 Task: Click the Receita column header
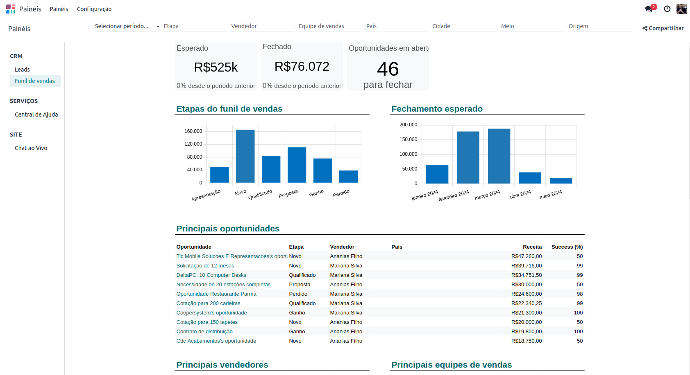click(x=532, y=247)
